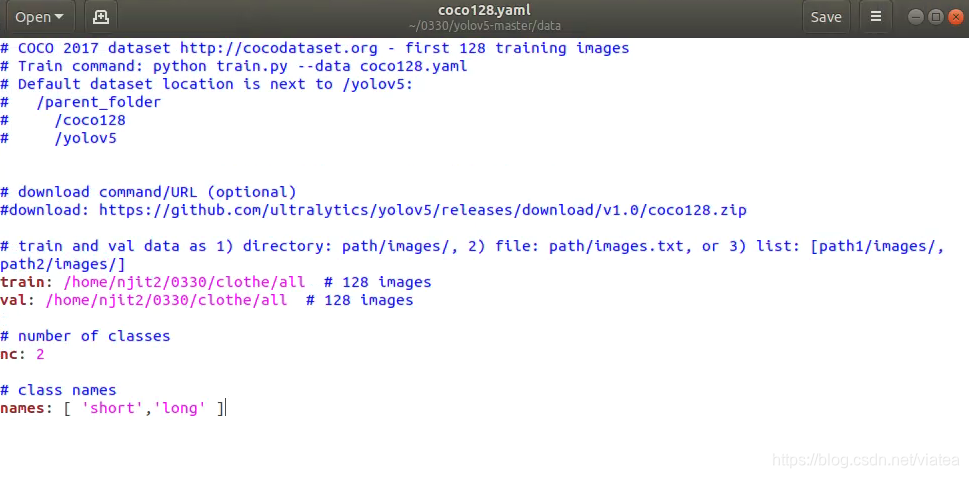This screenshot has width=969, height=478.
Task: Click the '/yolov5' comment line
Action: (58, 138)
